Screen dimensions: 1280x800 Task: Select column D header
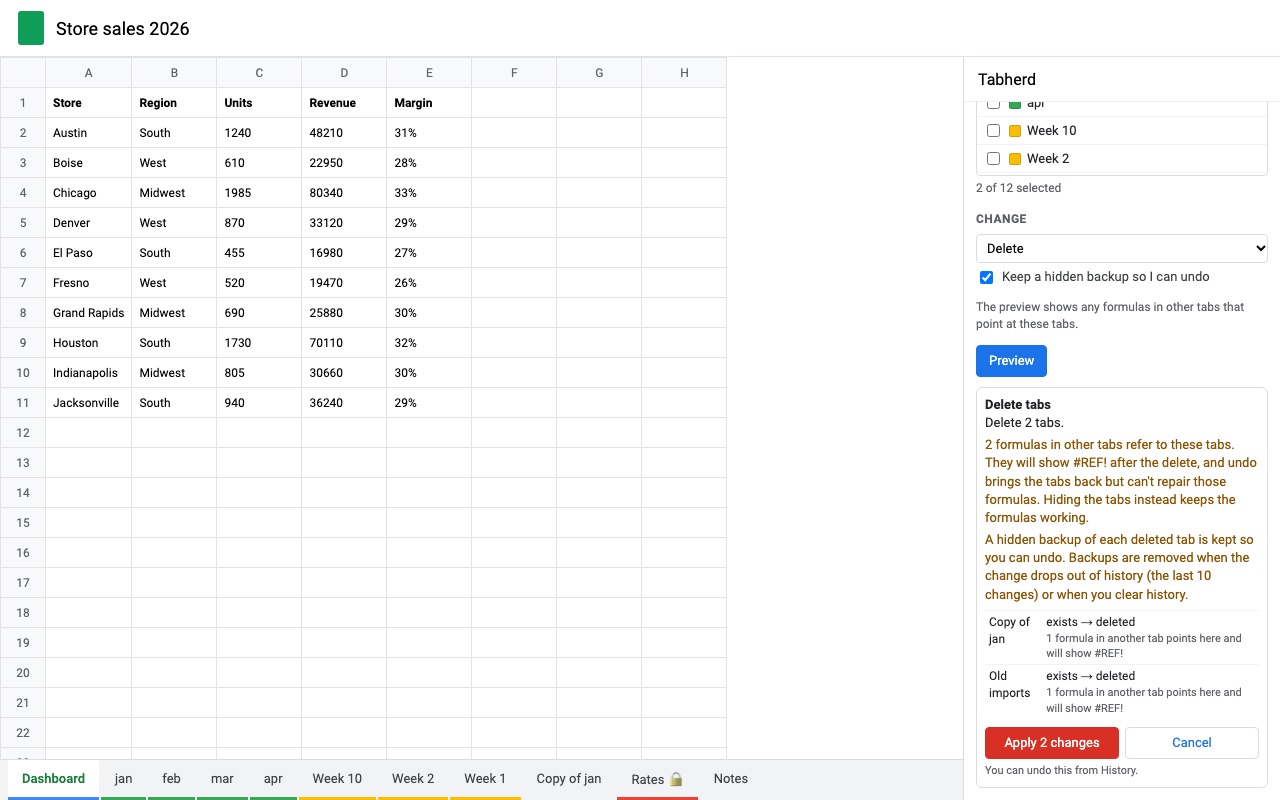(344, 73)
